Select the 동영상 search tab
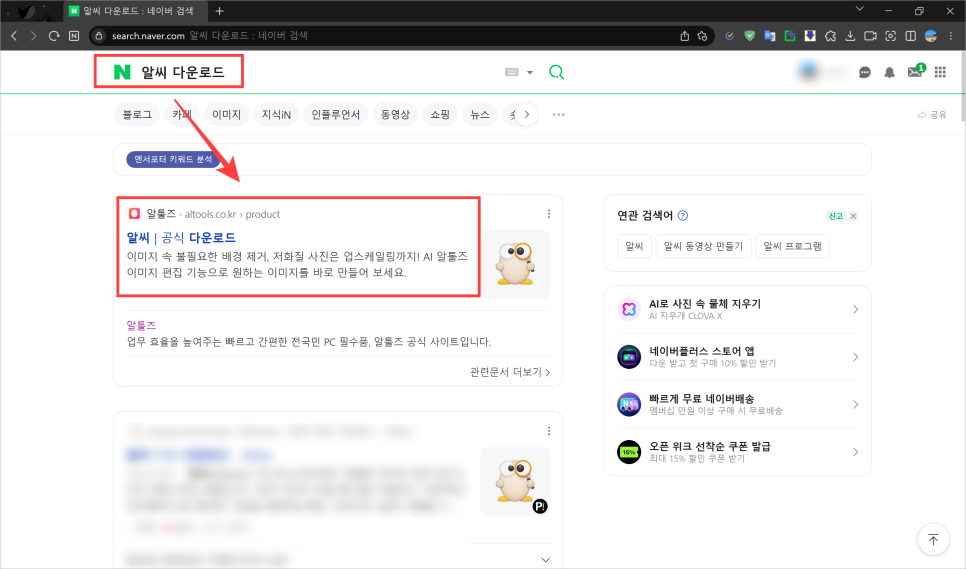The height and width of the screenshot is (569, 966). (x=395, y=115)
